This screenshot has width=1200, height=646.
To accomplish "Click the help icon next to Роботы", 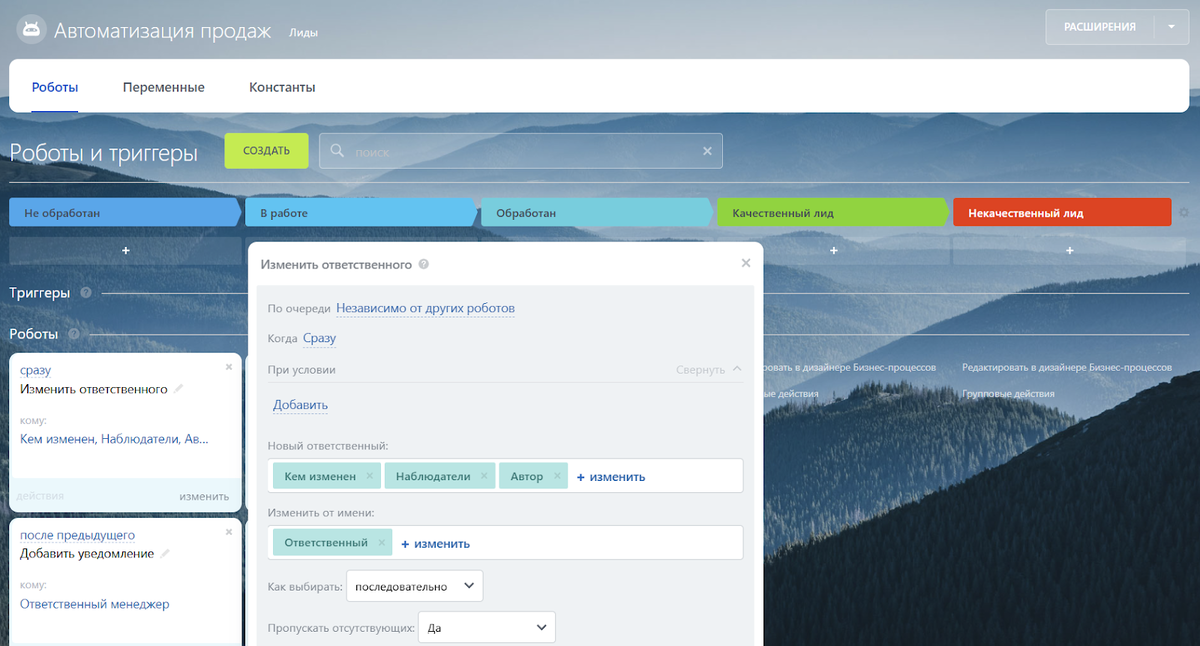I will click(73, 334).
